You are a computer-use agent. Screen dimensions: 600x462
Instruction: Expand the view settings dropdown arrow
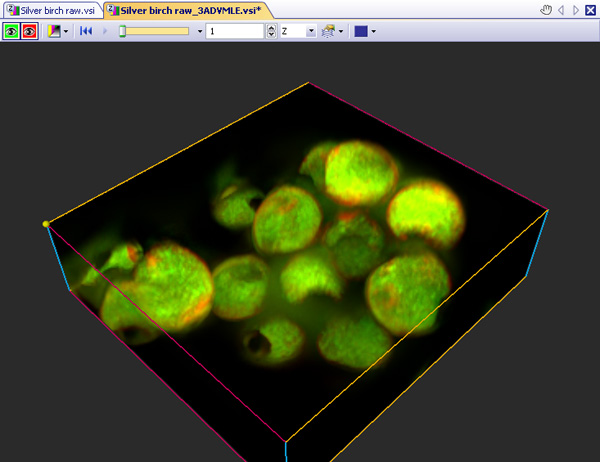[x=341, y=31]
